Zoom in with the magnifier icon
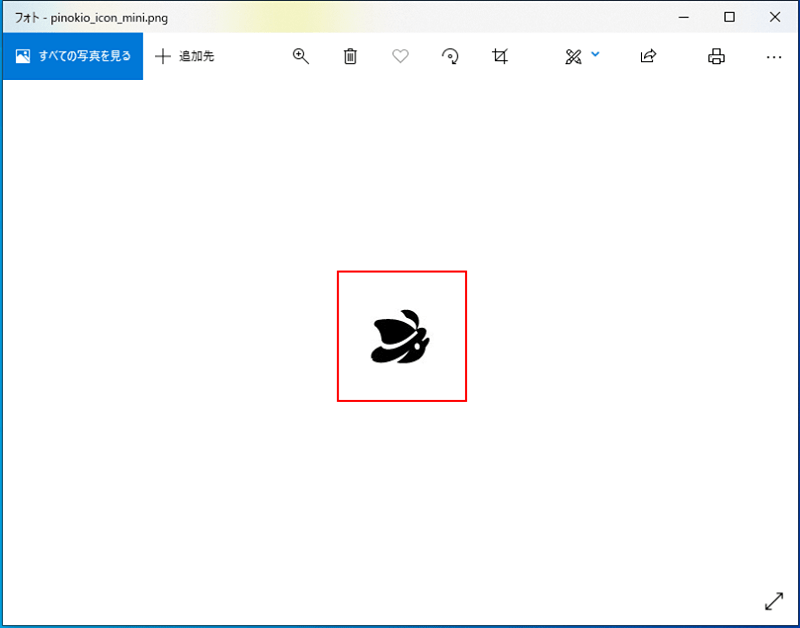 (301, 56)
